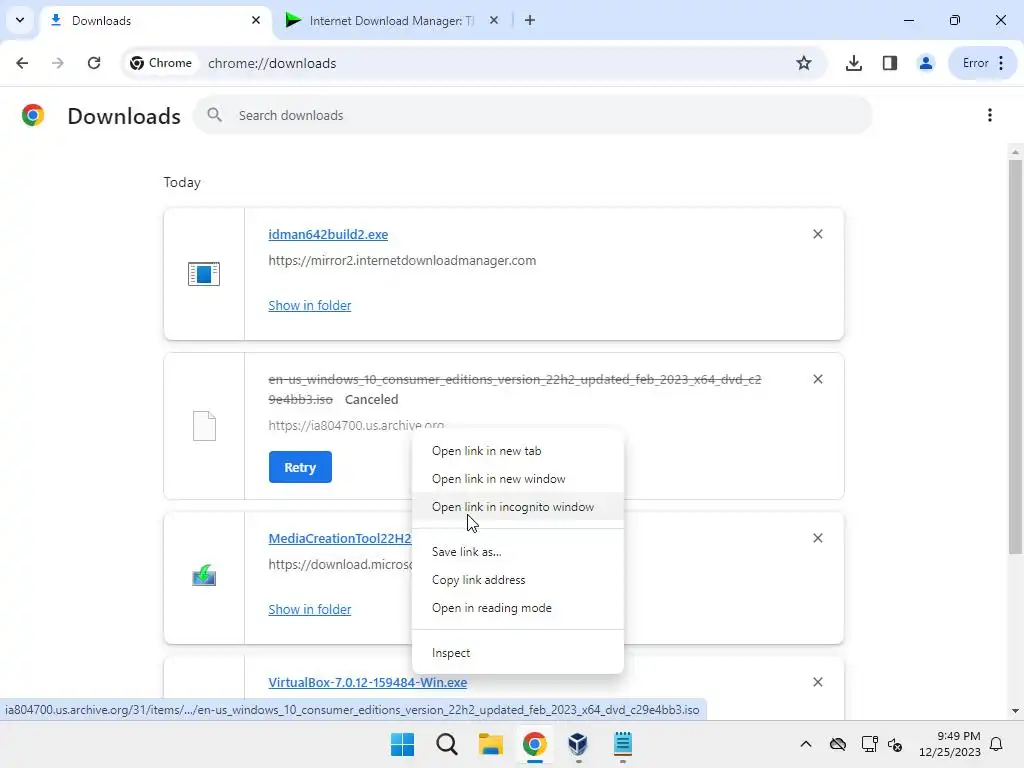Open the tab search dropdown arrow
The height and width of the screenshot is (768, 1024).
tap(20, 20)
